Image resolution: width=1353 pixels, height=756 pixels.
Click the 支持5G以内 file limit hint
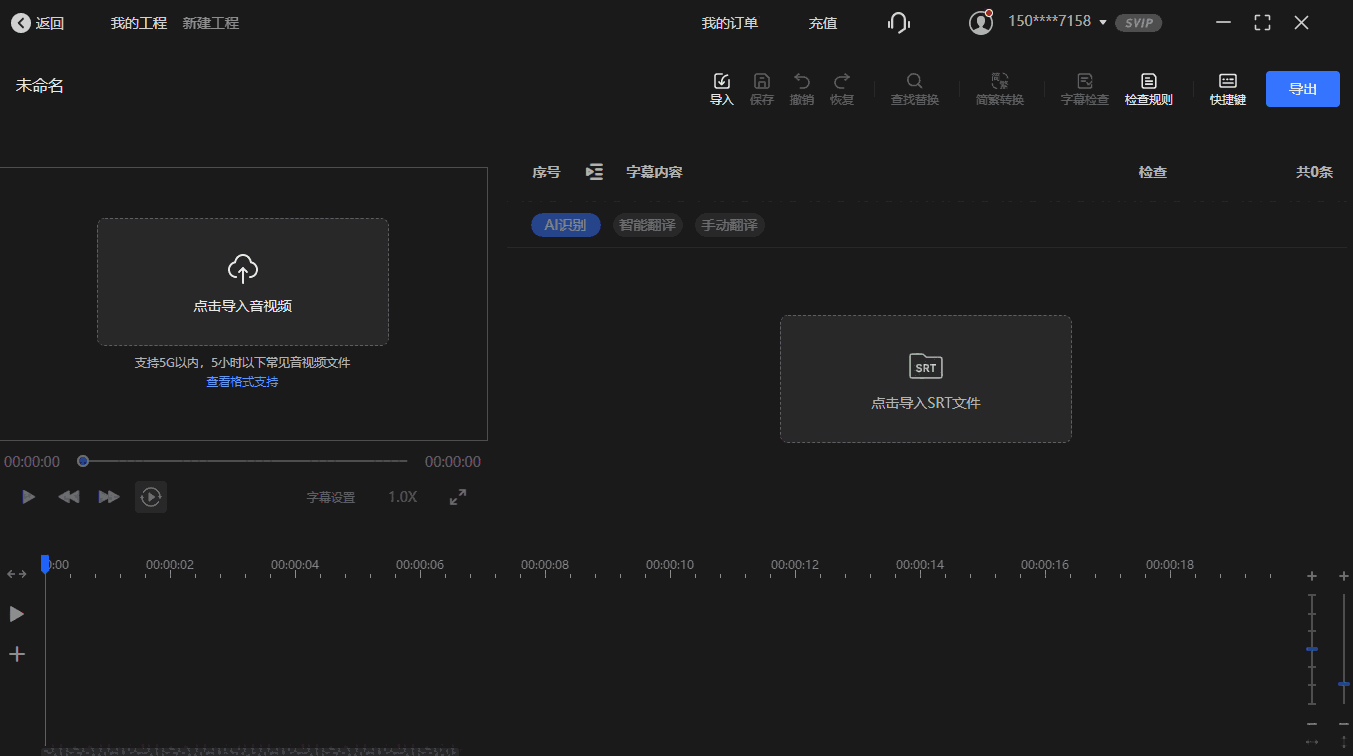pos(243,362)
